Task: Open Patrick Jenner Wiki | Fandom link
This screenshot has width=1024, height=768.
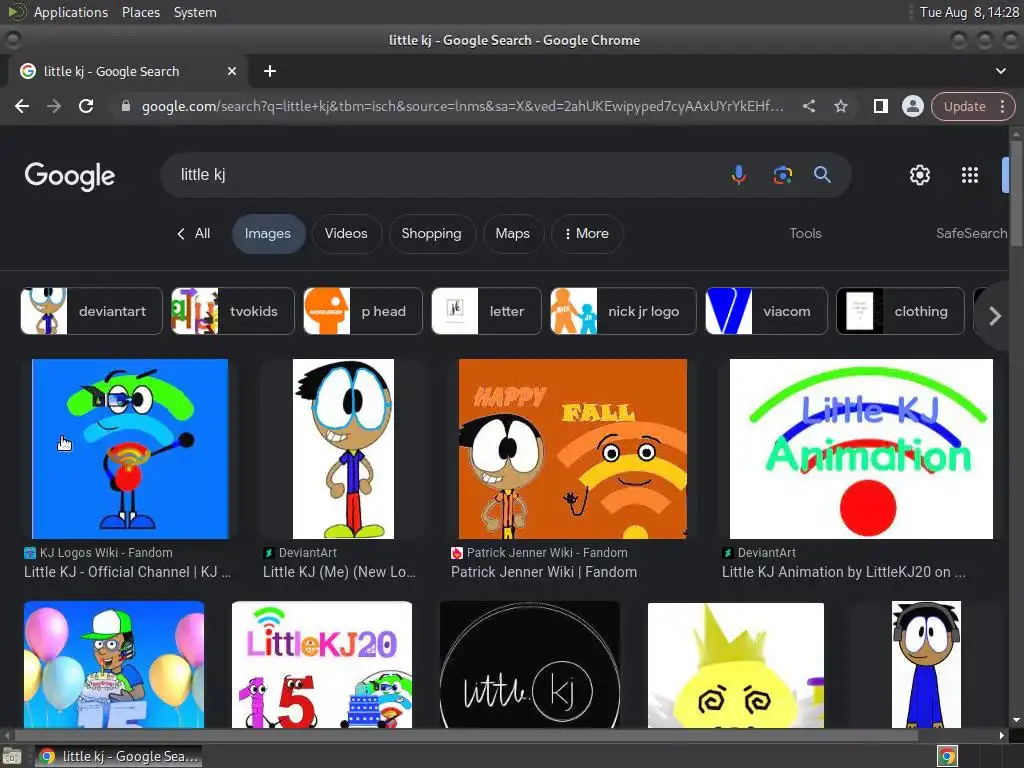Action: pos(544,572)
